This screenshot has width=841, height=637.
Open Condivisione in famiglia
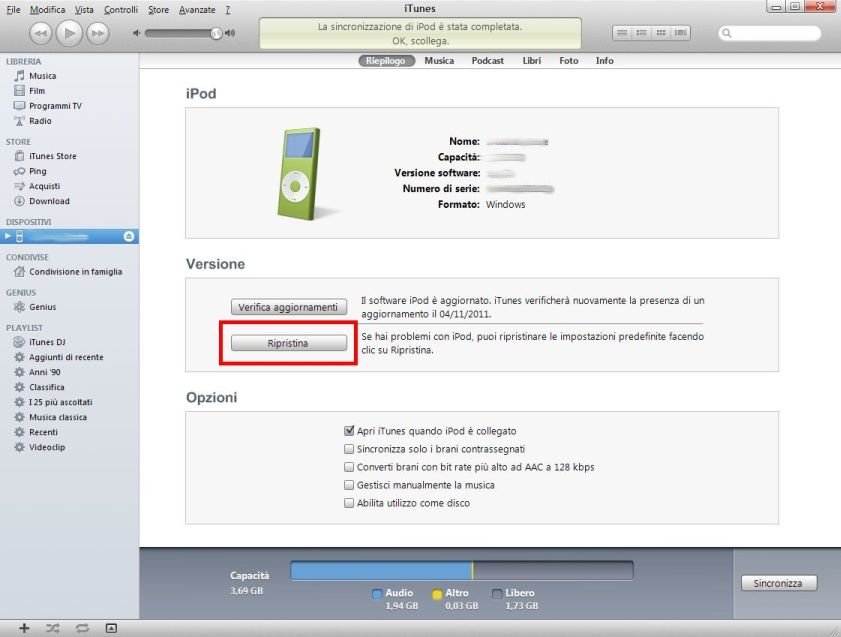pos(76,272)
